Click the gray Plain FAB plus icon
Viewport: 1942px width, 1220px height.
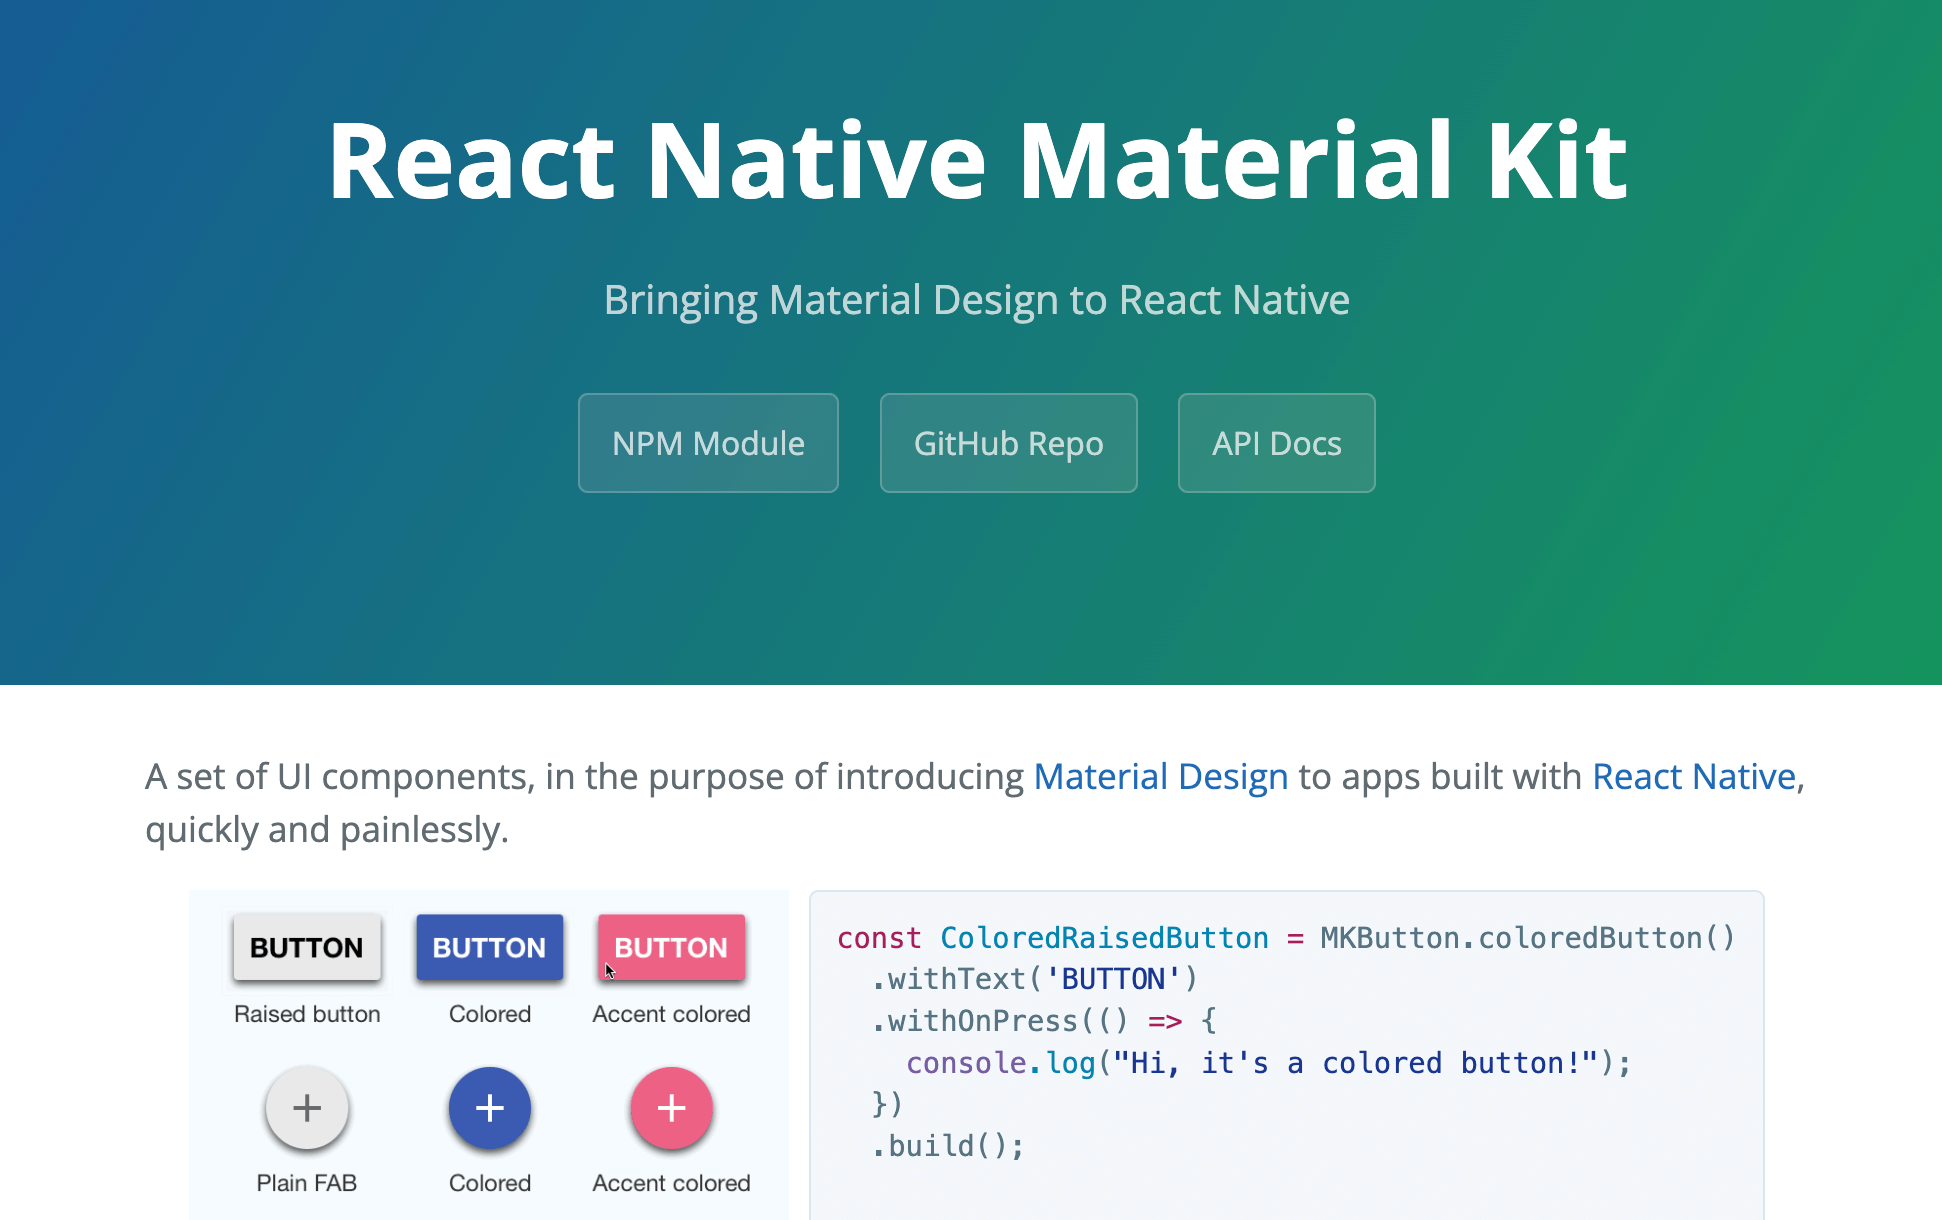pos(306,1108)
